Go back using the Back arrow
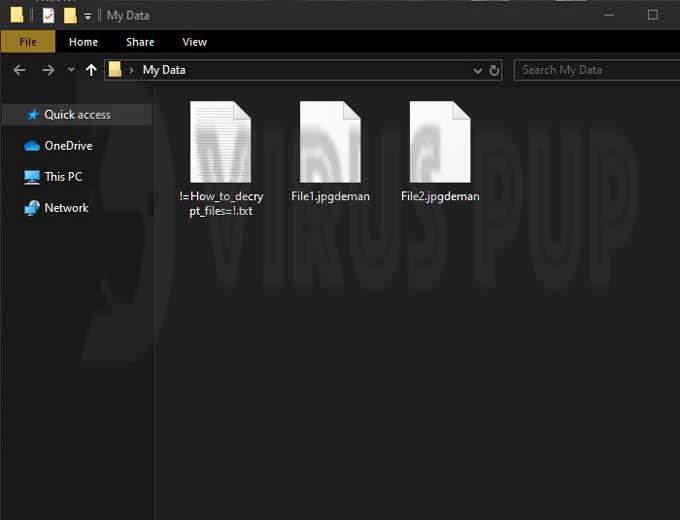Screen dimensions: 680x520 click(20, 70)
